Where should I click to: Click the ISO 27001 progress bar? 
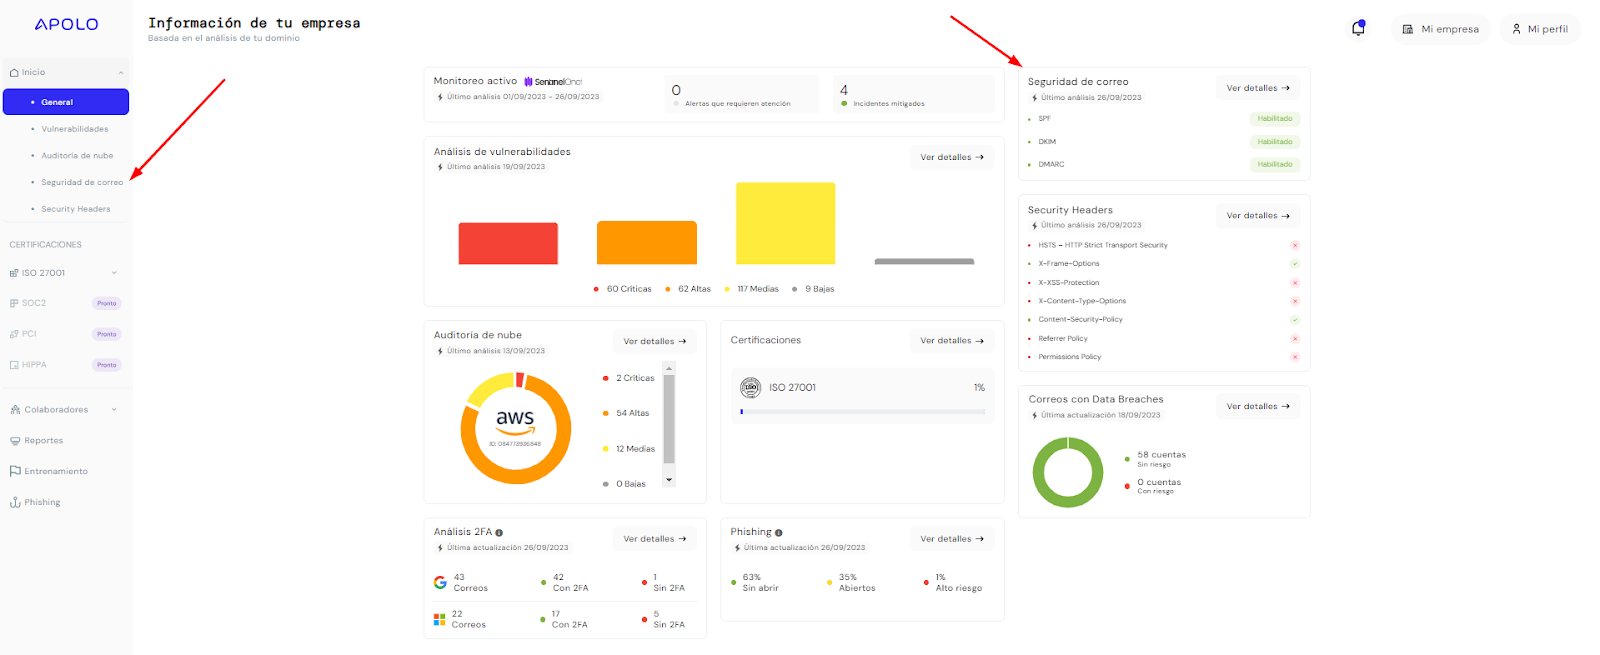pos(862,411)
